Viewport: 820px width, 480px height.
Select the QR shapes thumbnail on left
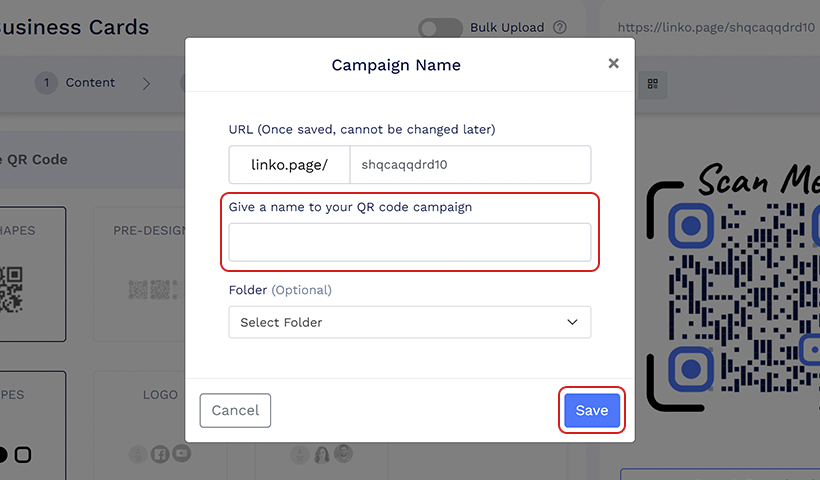click(11, 289)
